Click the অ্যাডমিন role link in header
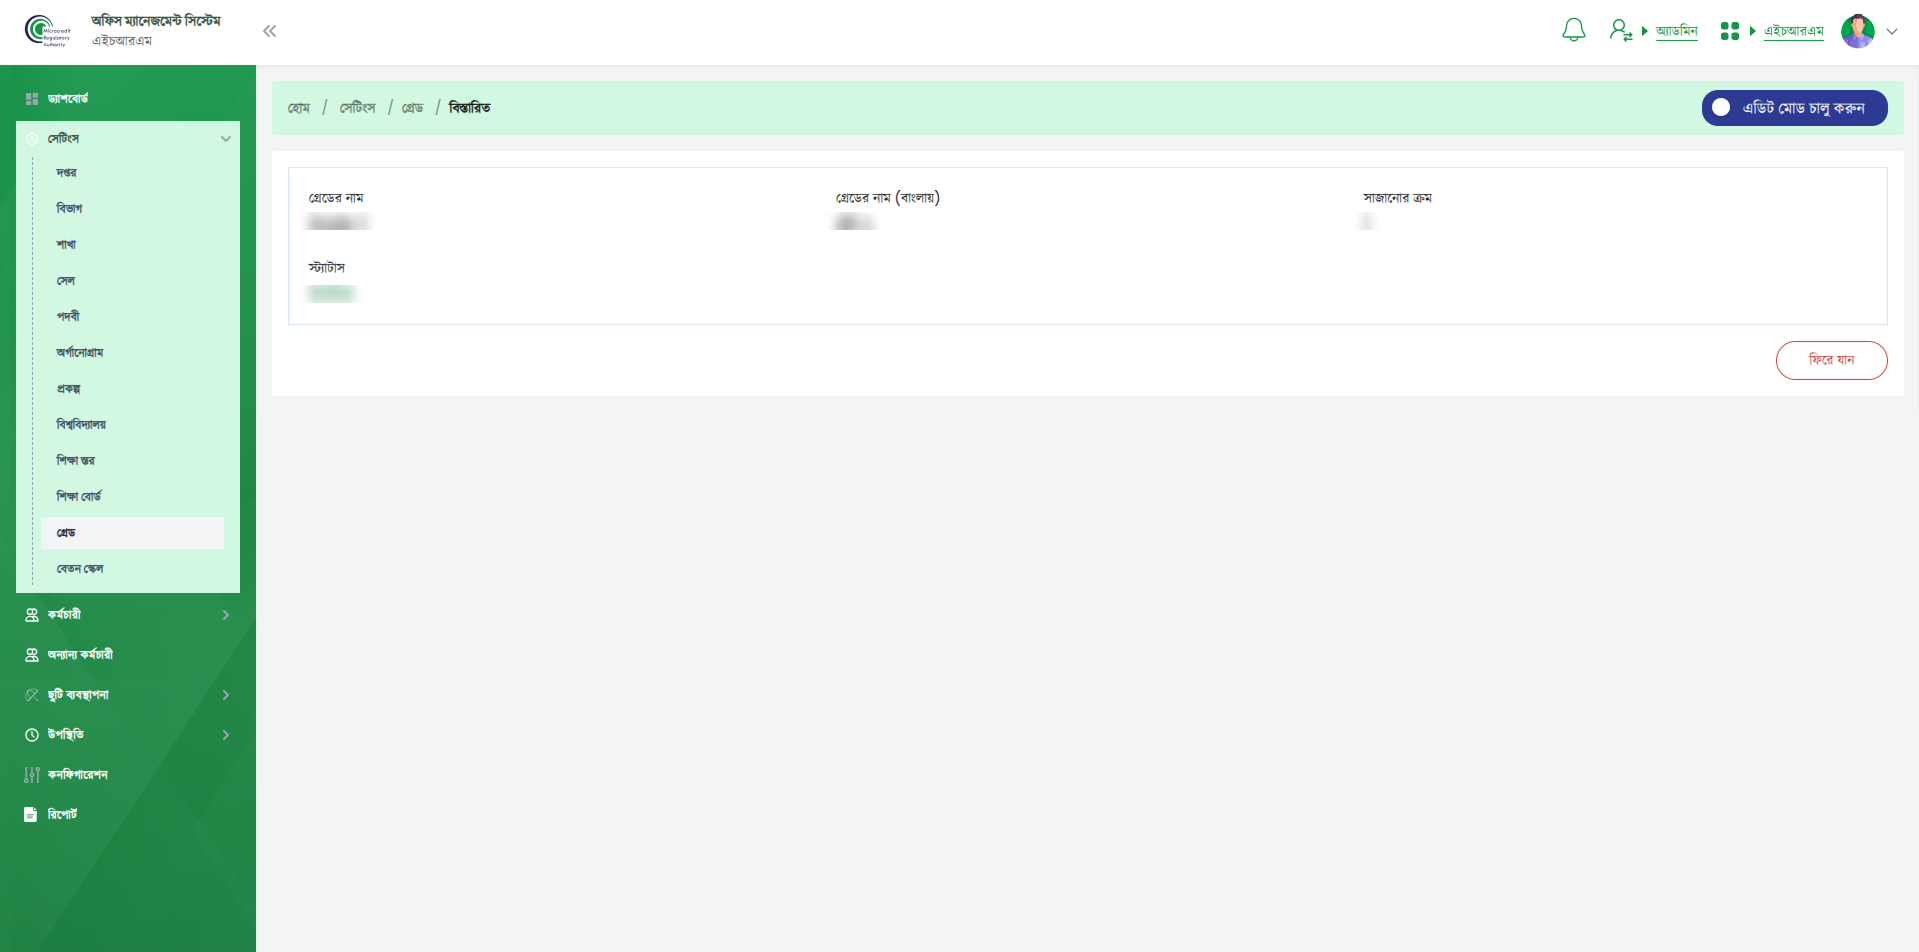1919x952 pixels. coord(1676,31)
